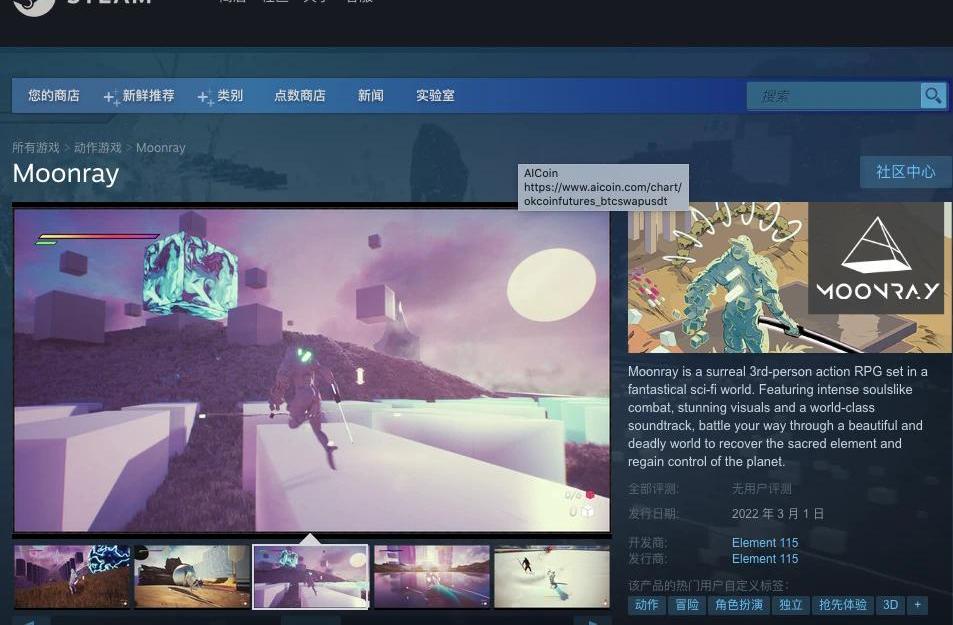Select the fourth thumbnail with purple reflection

click(432, 576)
